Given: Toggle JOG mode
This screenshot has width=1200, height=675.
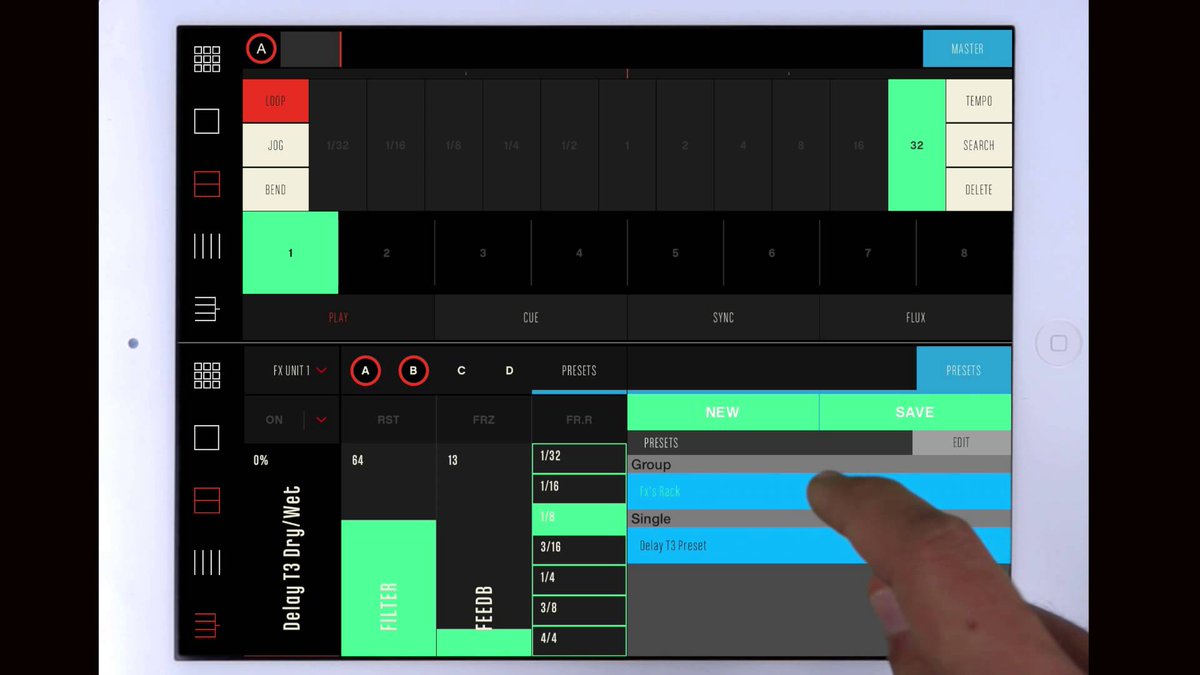Looking at the screenshot, I should (x=276, y=145).
